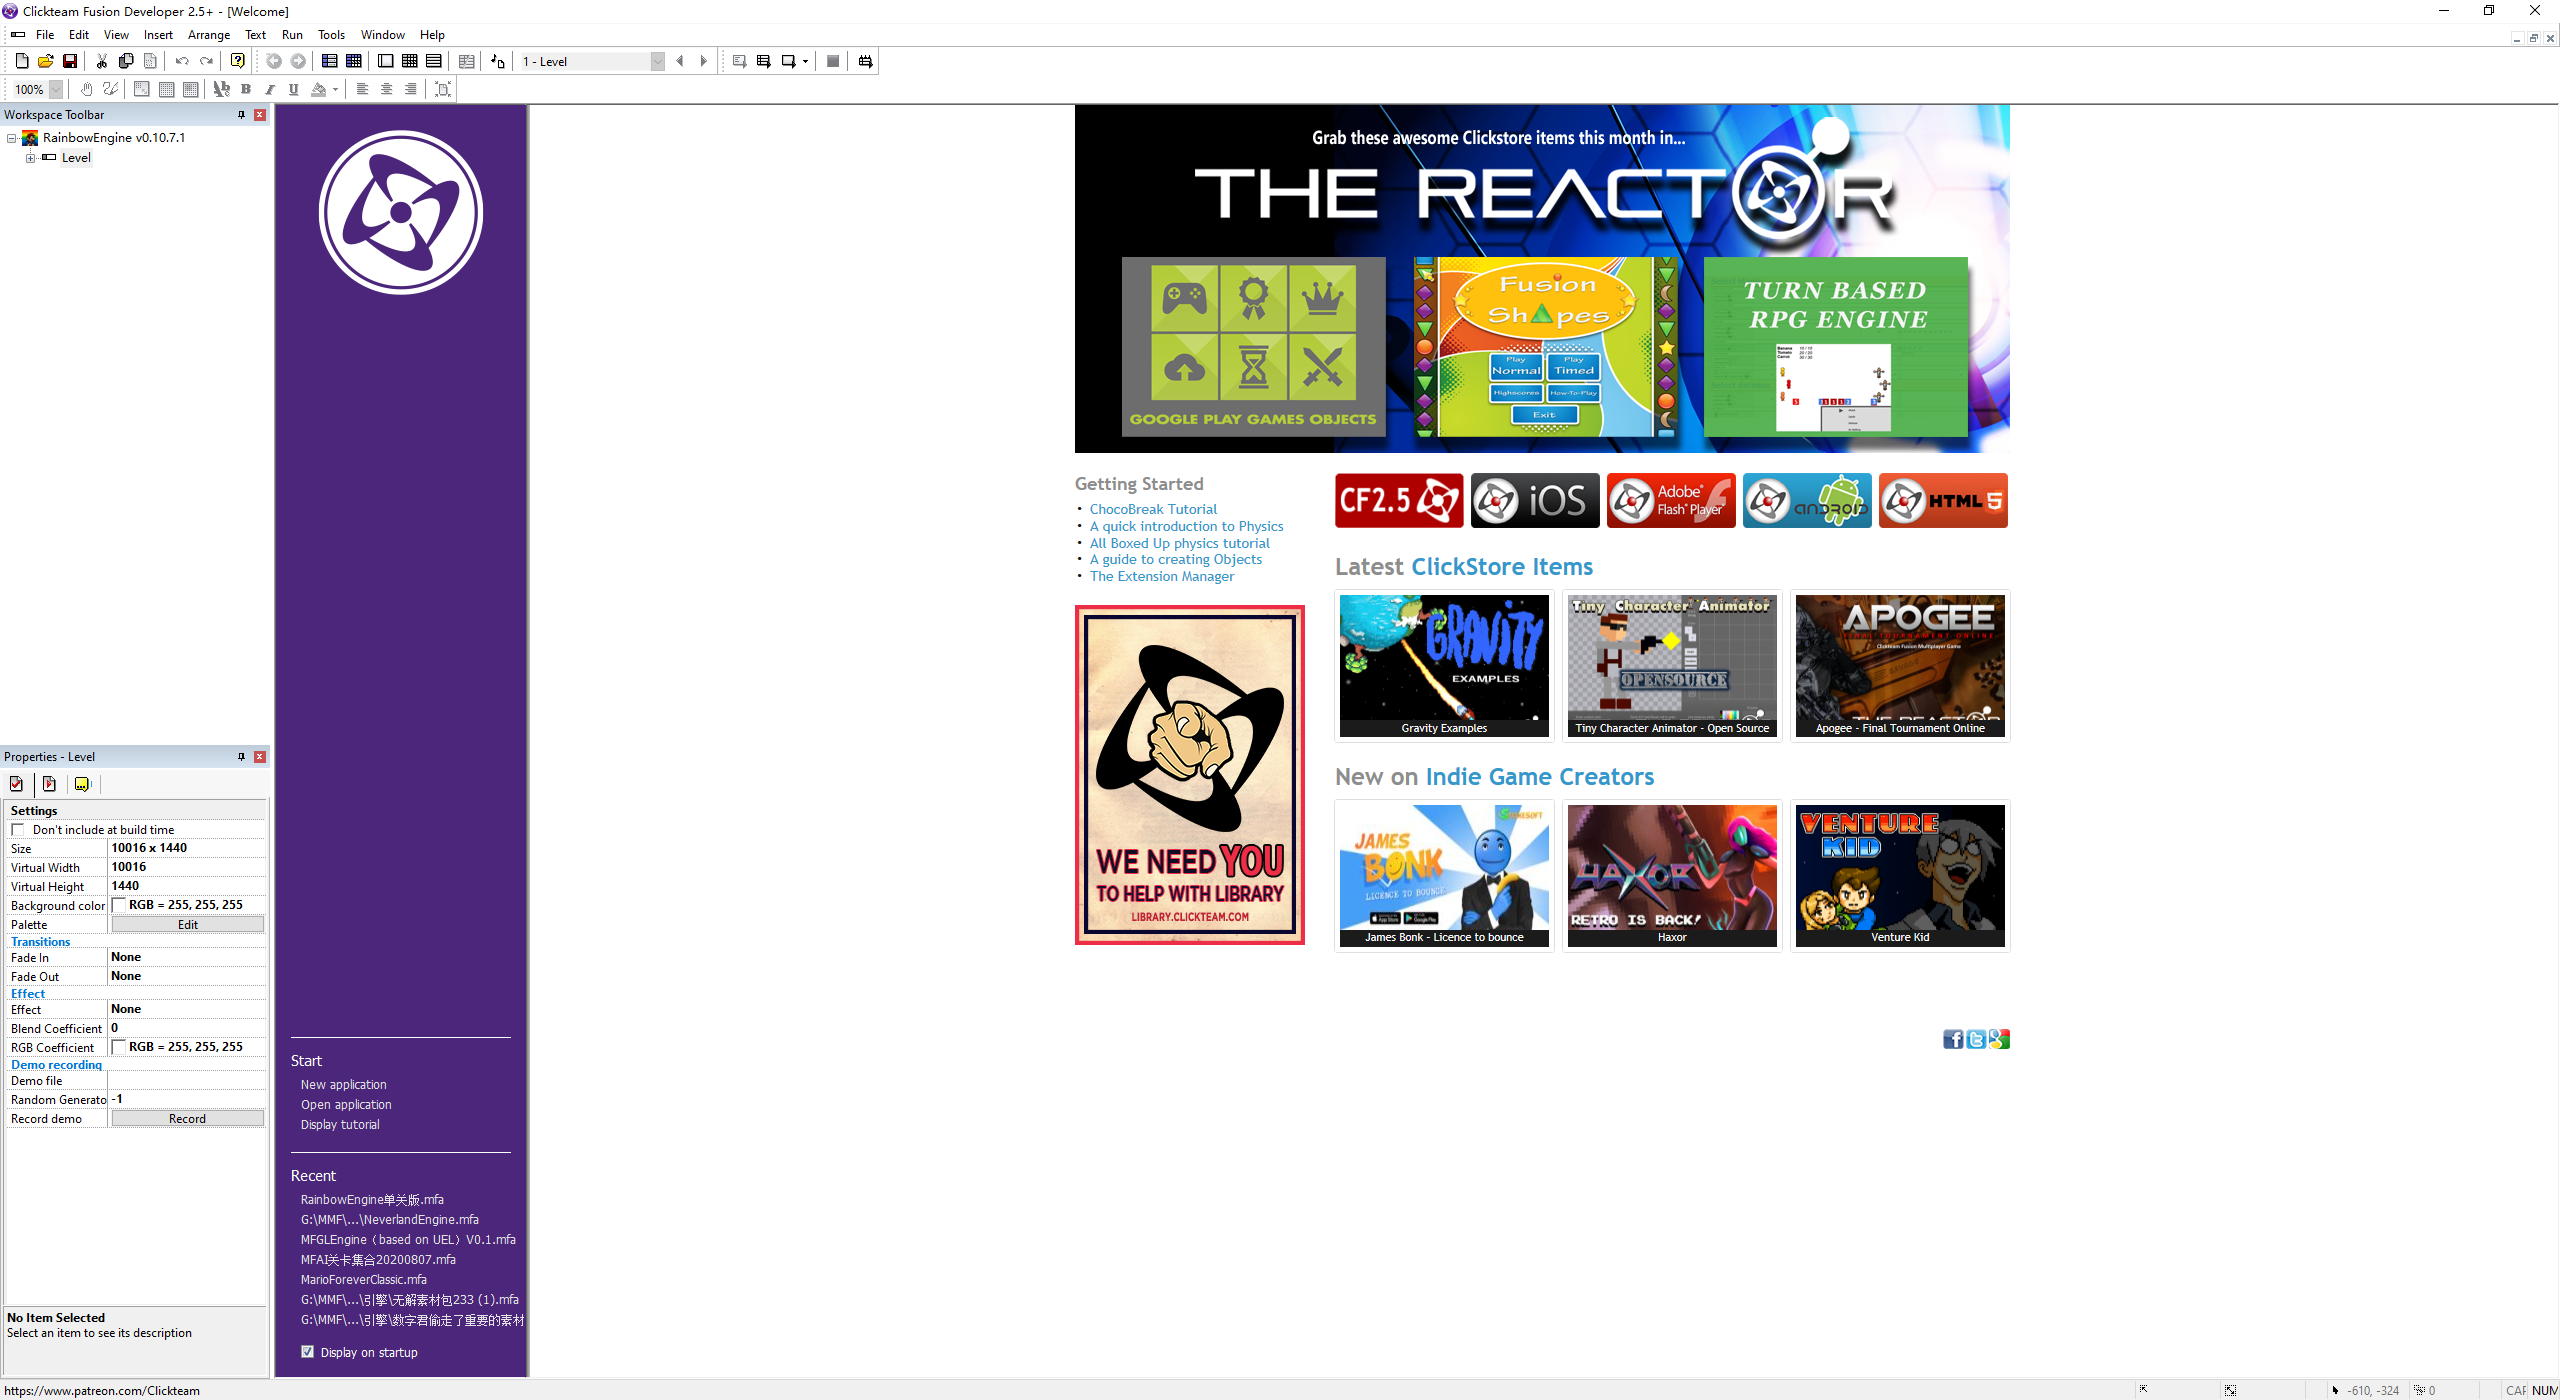Click the New application toolbar icon

point(22,61)
